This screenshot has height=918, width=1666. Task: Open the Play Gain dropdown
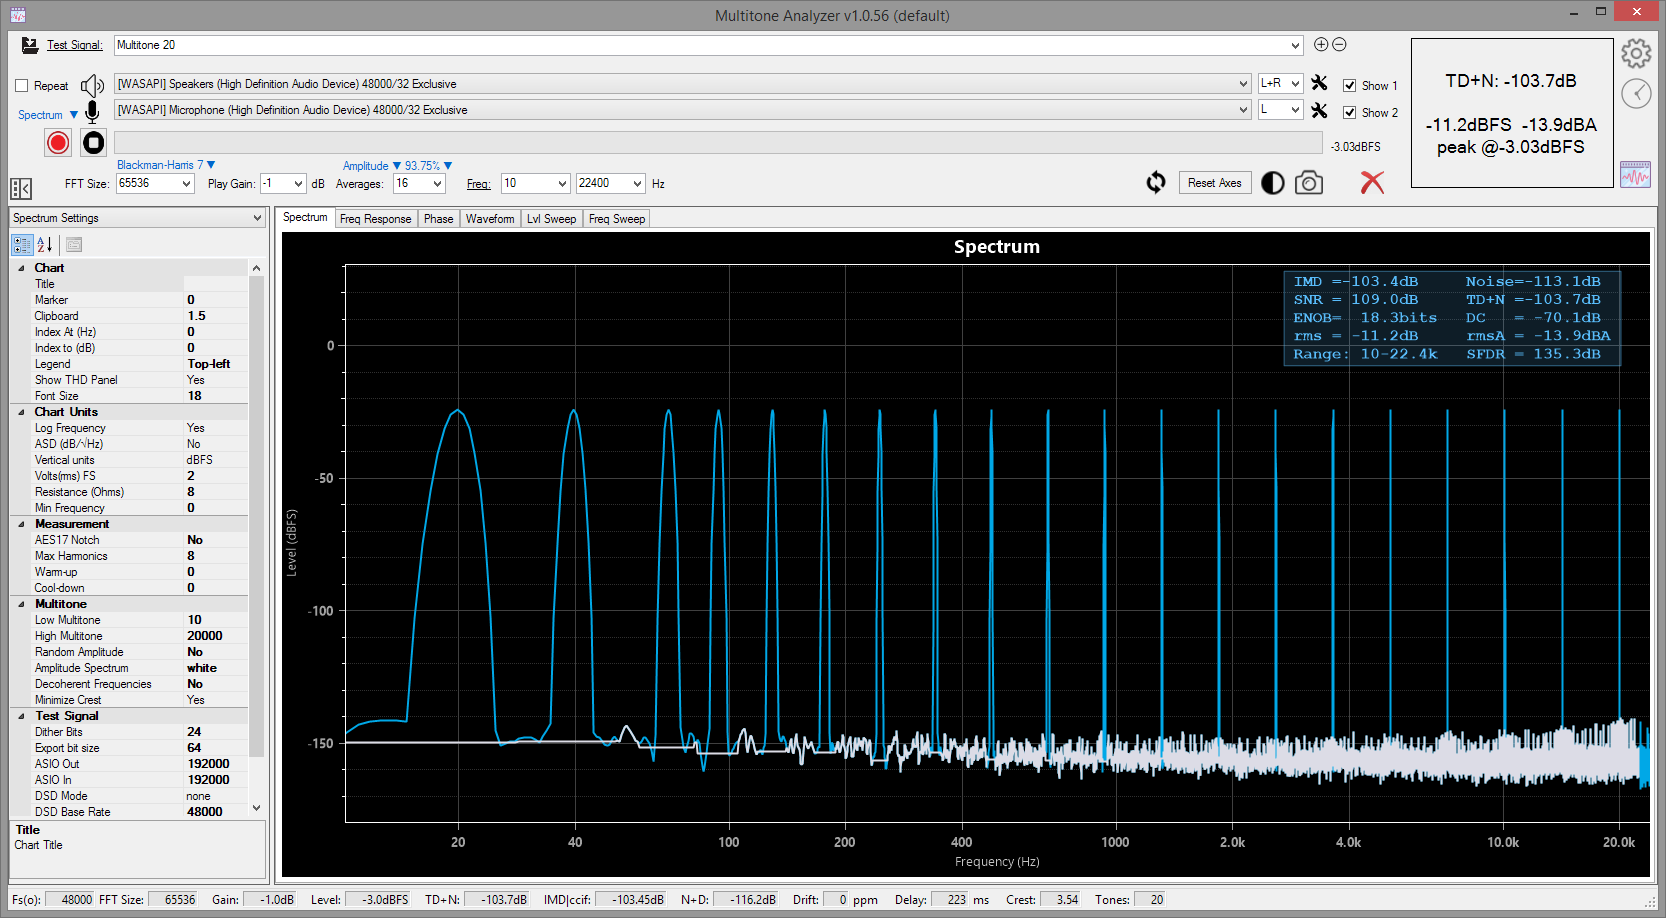(298, 184)
